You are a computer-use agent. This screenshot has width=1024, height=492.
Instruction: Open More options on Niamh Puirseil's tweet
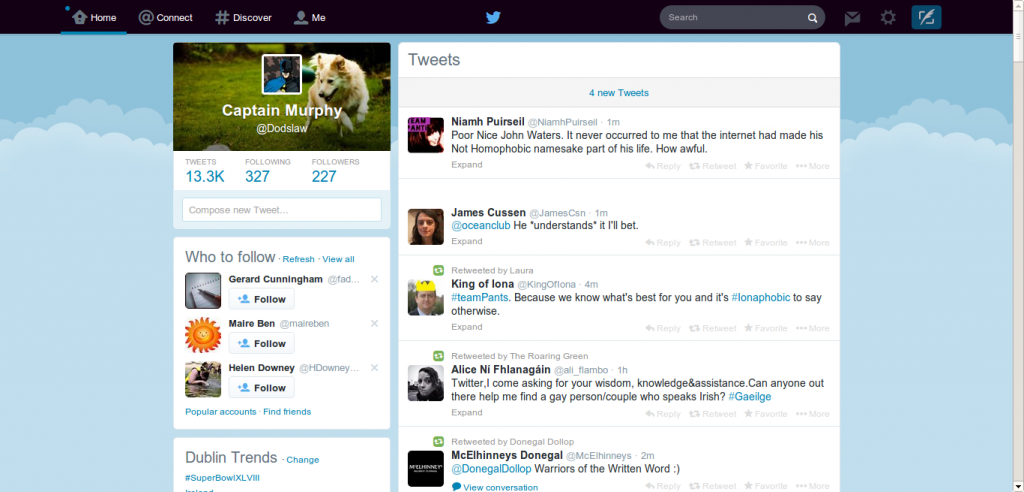pos(812,166)
